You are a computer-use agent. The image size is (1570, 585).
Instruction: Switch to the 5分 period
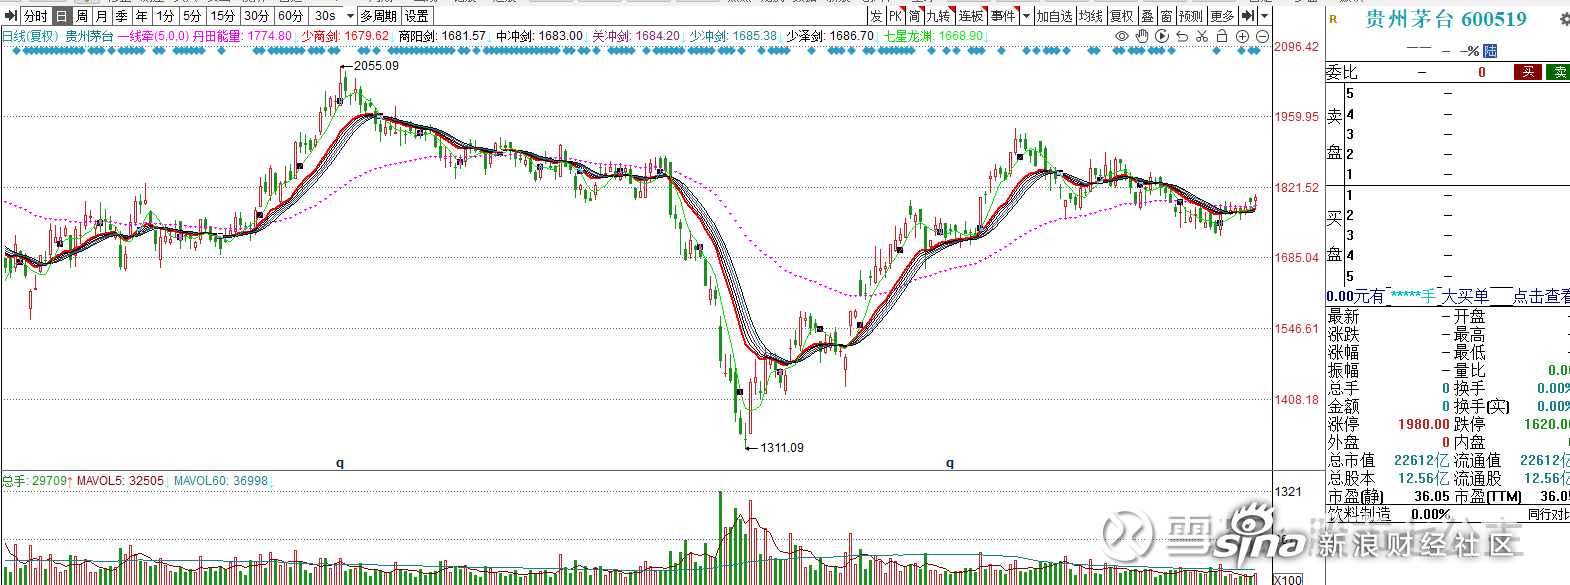(193, 16)
